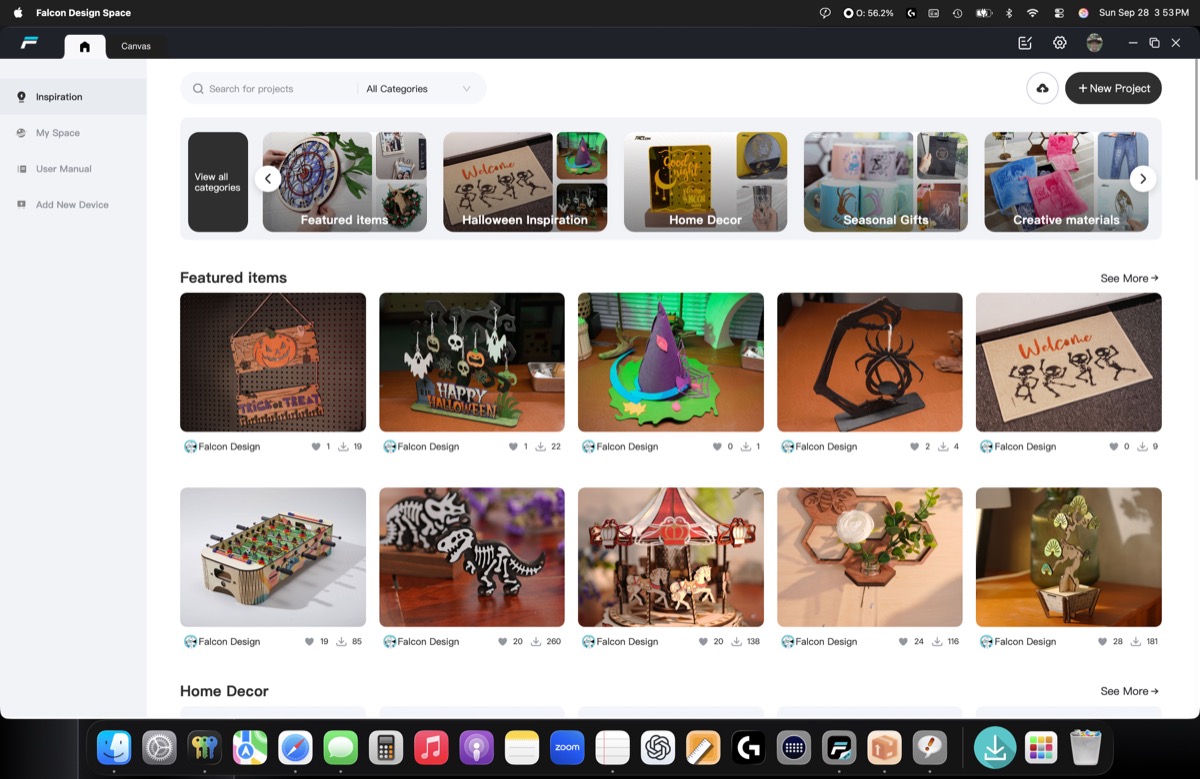Download the carousel project via download icon
This screenshot has height=779, width=1200.
pyautogui.click(x=735, y=642)
